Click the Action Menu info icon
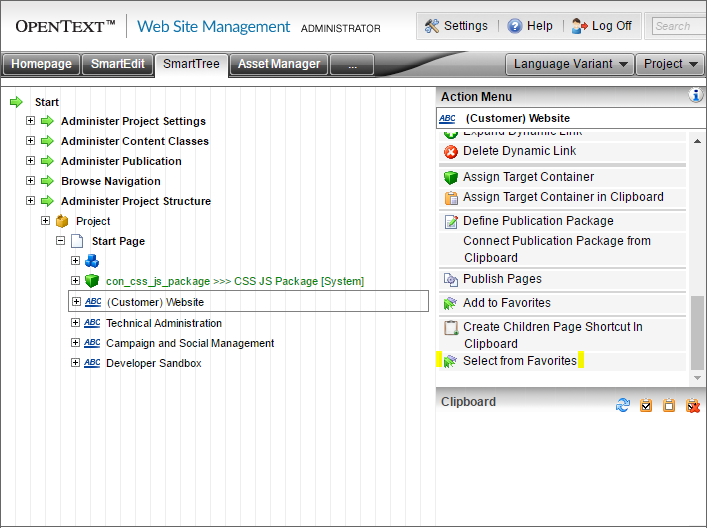 (x=695, y=96)
